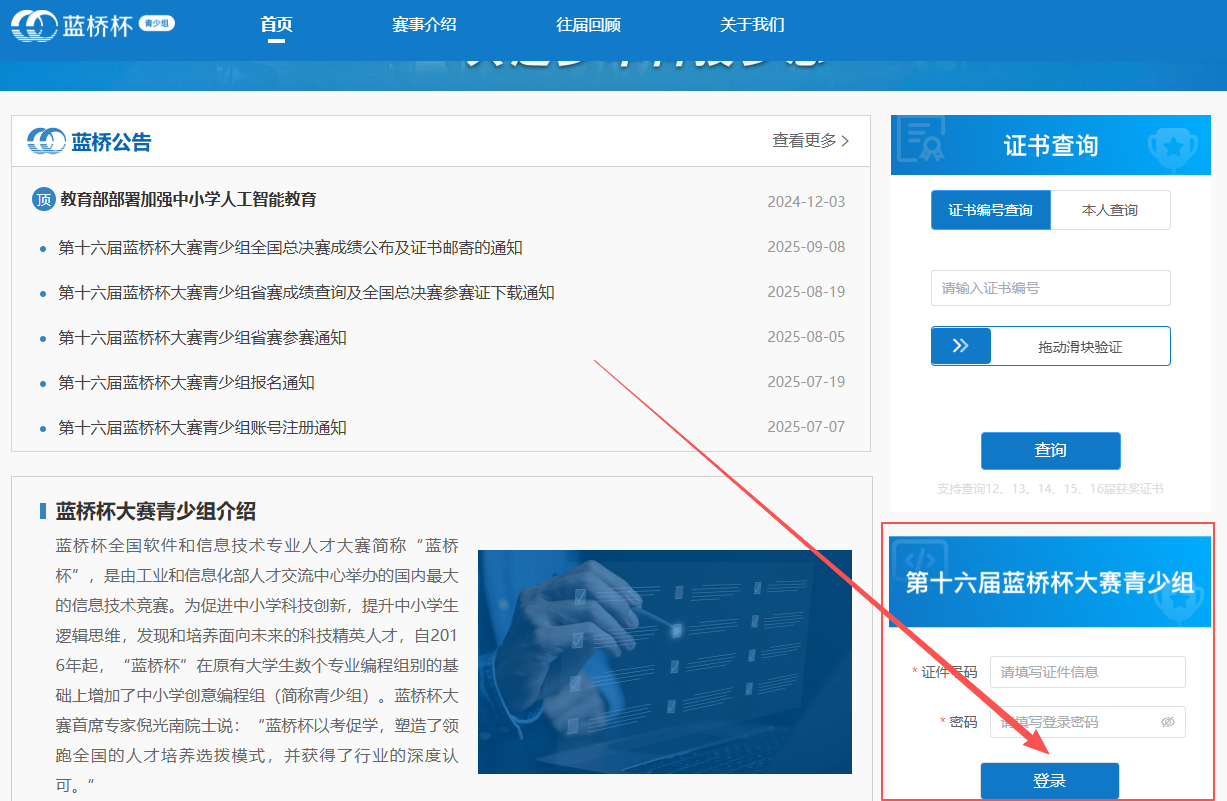Click the date 2025-08-19
This screenshot has width=1227, height=801.
click(x=806, y=292)
